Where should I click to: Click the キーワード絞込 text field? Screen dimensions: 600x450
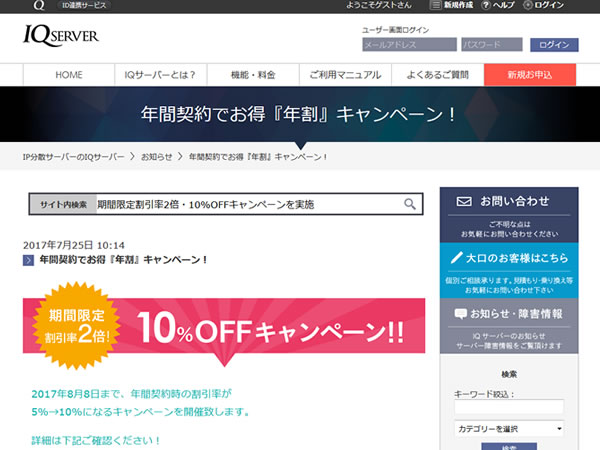tap(509, 406)
